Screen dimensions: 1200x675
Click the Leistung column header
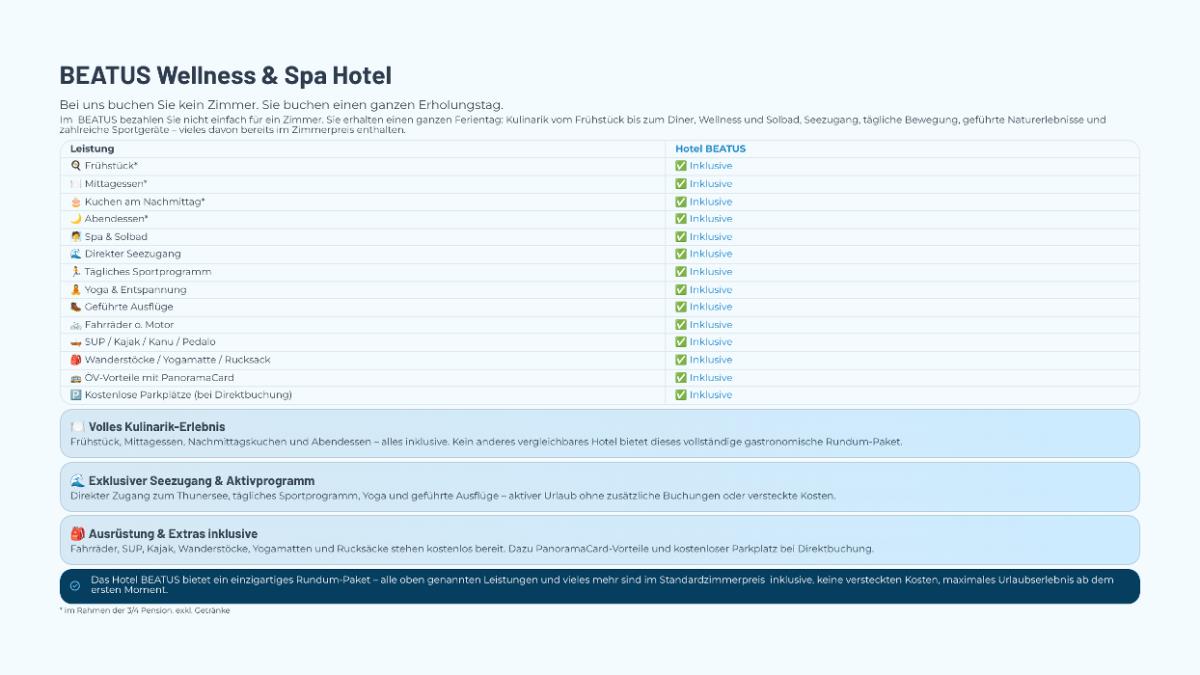[x=92, y=149]
